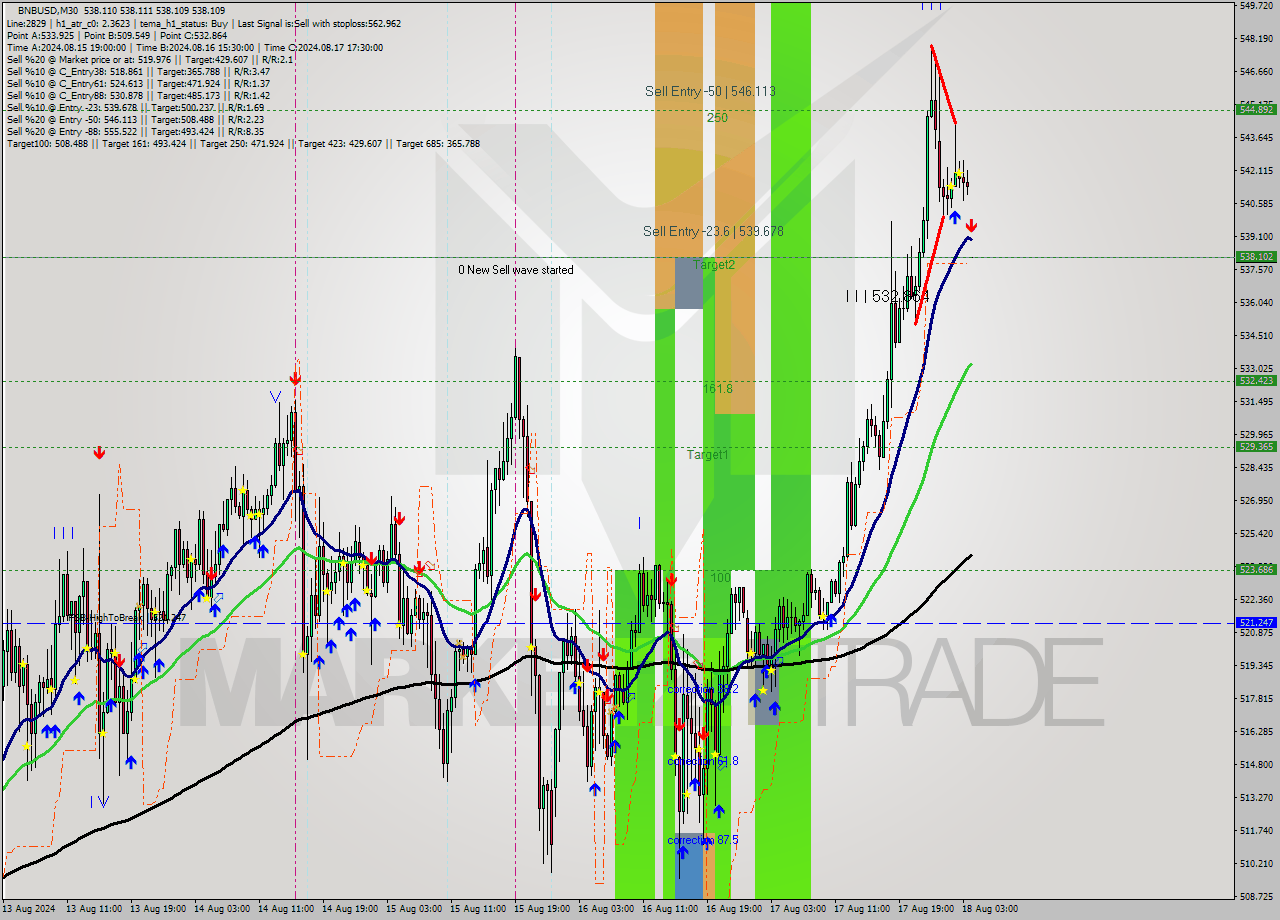This screenshot has width=1280, height=920.
Task: Click the '100' level label
Action: 720,577
